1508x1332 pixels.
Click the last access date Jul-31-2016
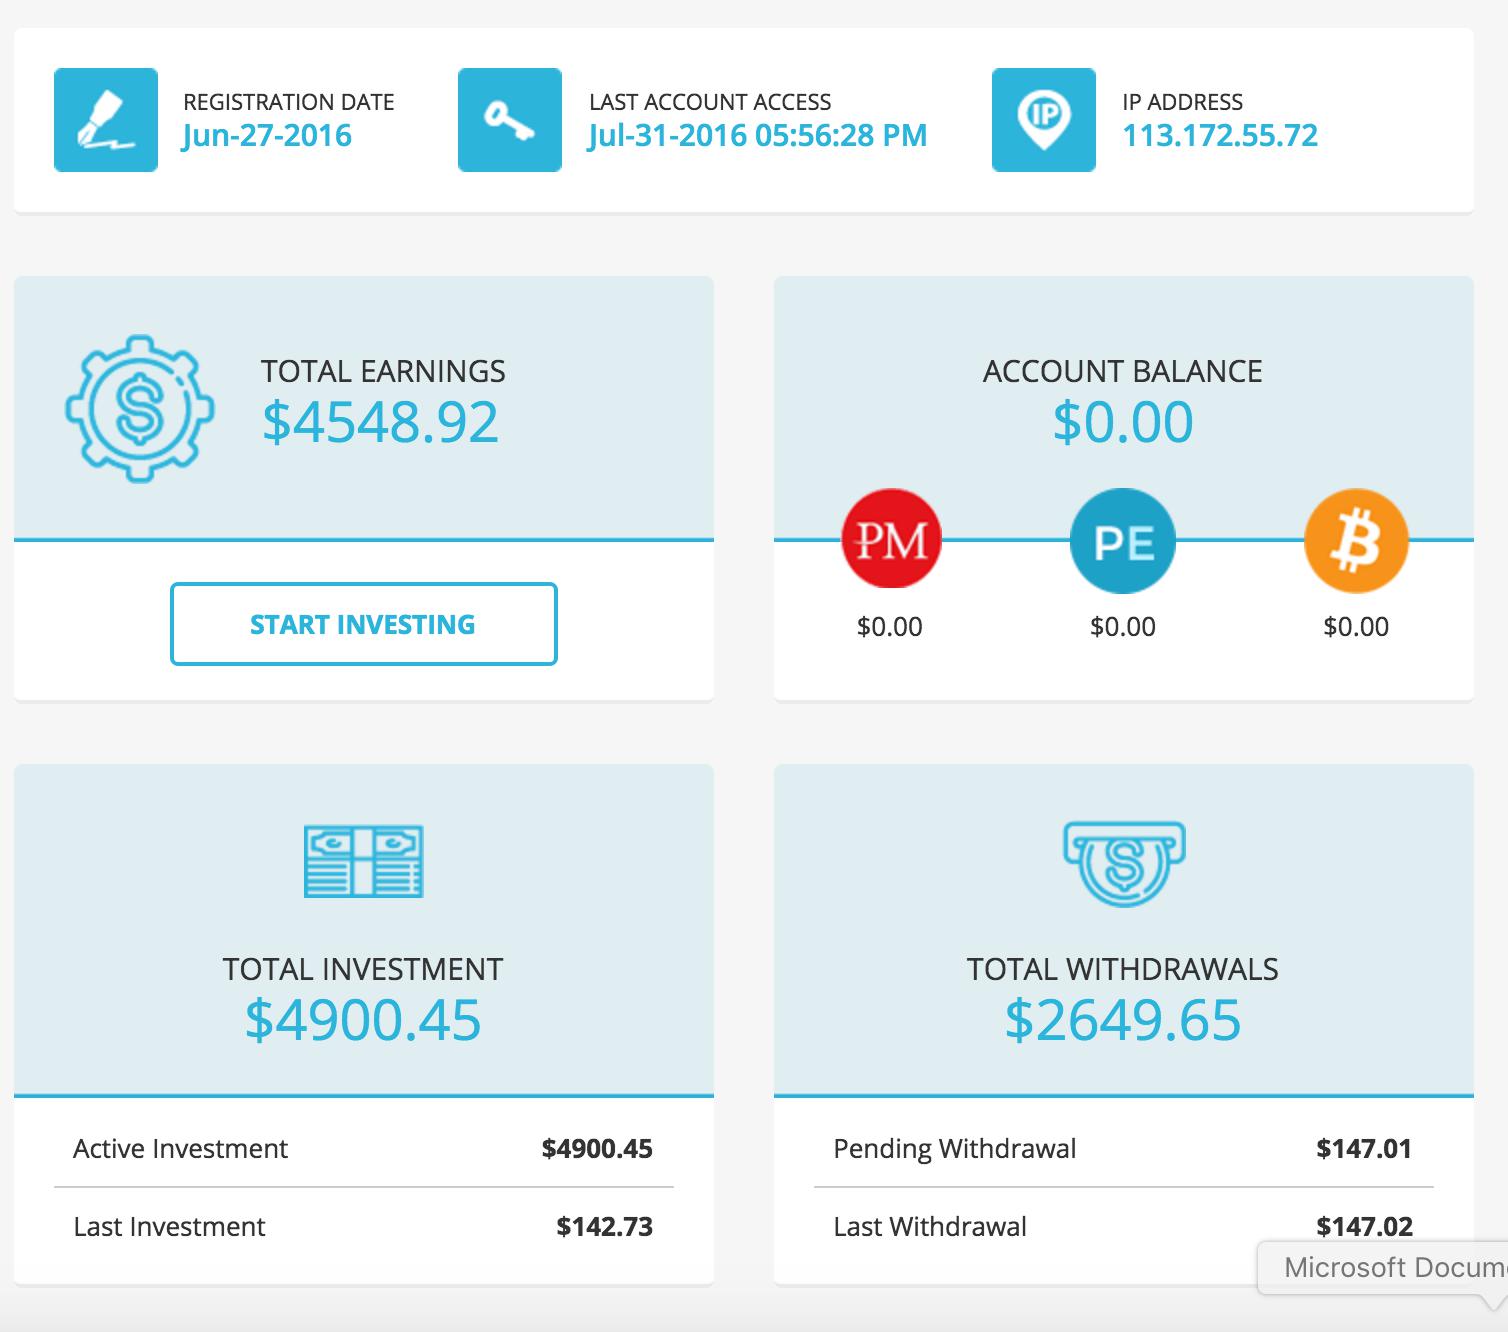tap(757, 136)
